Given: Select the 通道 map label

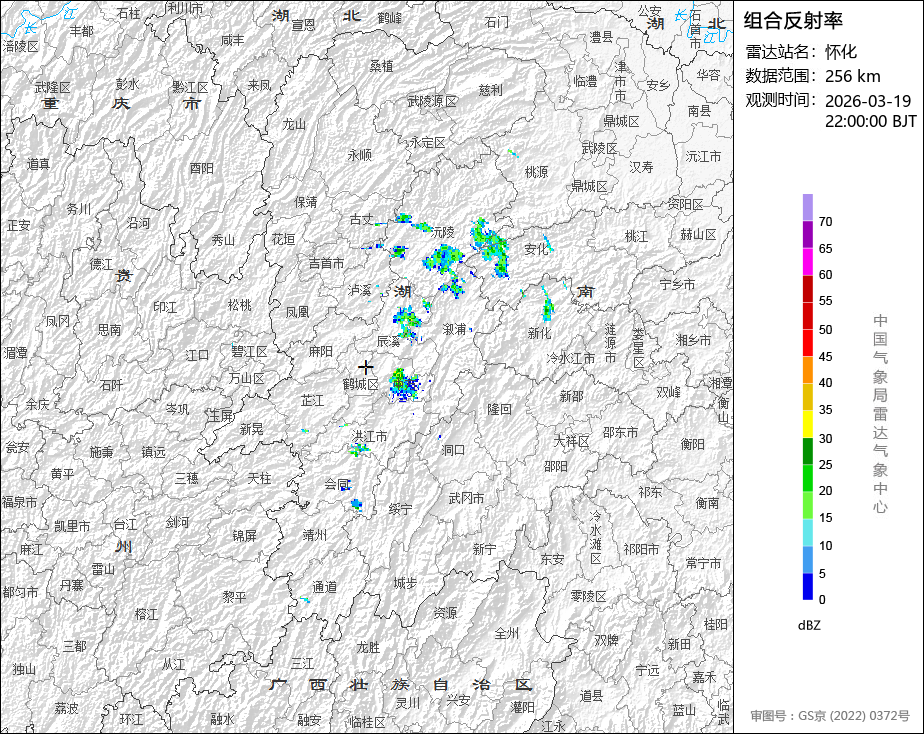Looking at the screenshot, I should tap(325, 587).
